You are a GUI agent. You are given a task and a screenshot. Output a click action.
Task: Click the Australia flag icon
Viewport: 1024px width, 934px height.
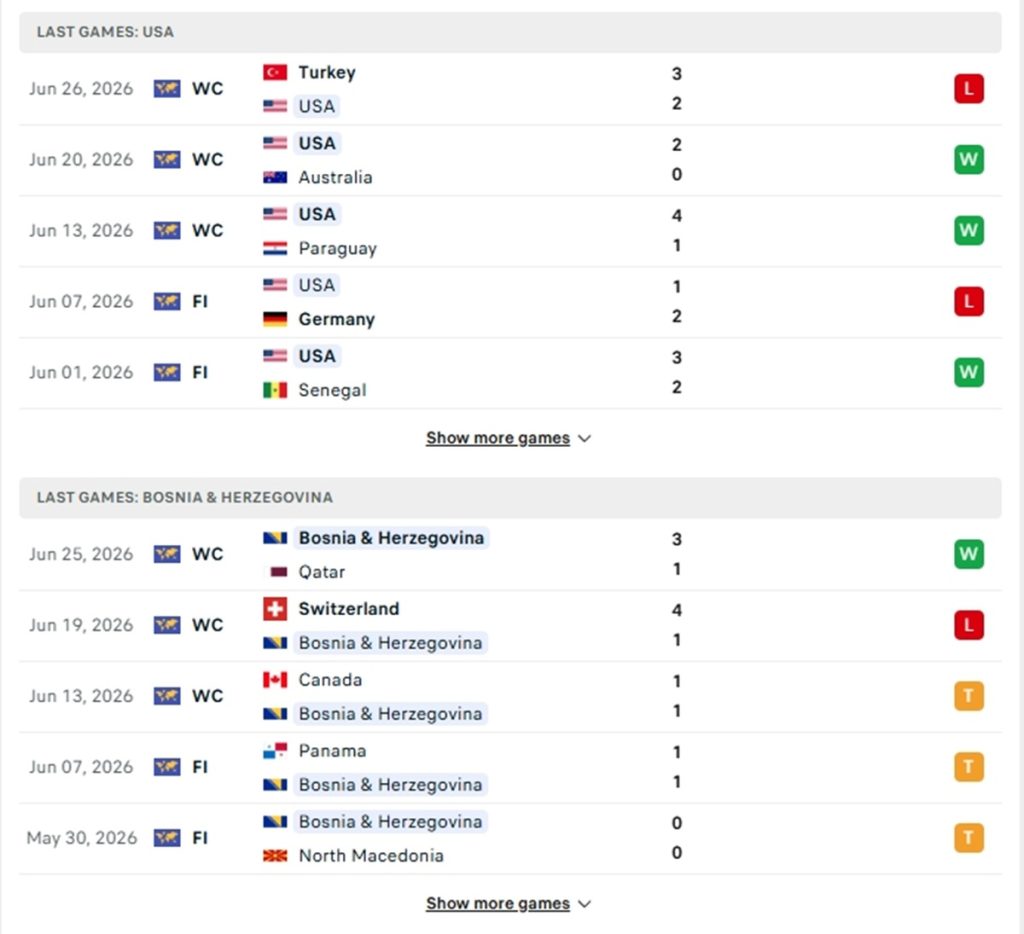coord(275,177)
